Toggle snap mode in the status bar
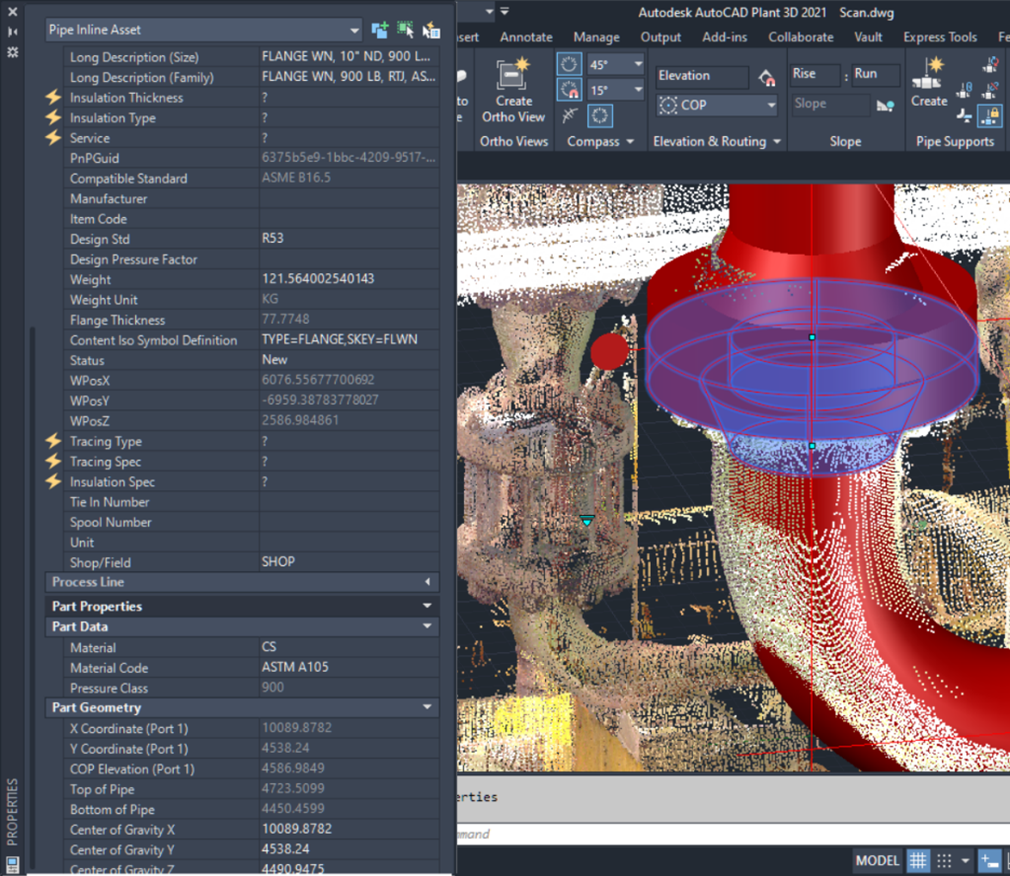This screenshot has height=876, width=1010. tap(944, 860)
